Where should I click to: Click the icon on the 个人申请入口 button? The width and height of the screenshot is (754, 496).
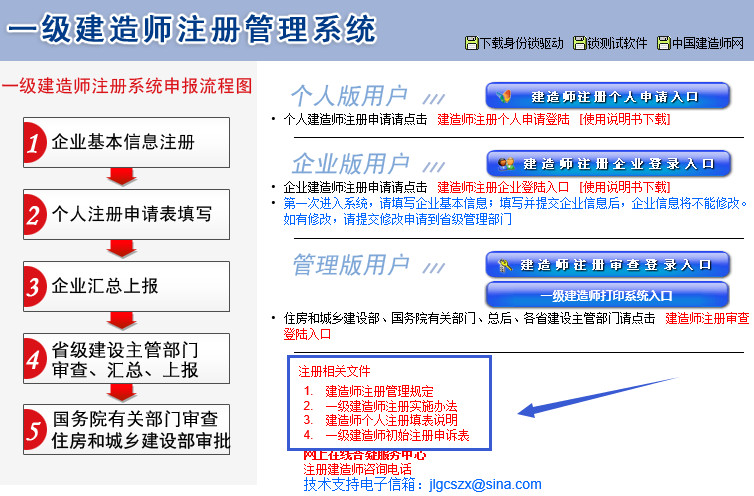click(x=507, y=97)
